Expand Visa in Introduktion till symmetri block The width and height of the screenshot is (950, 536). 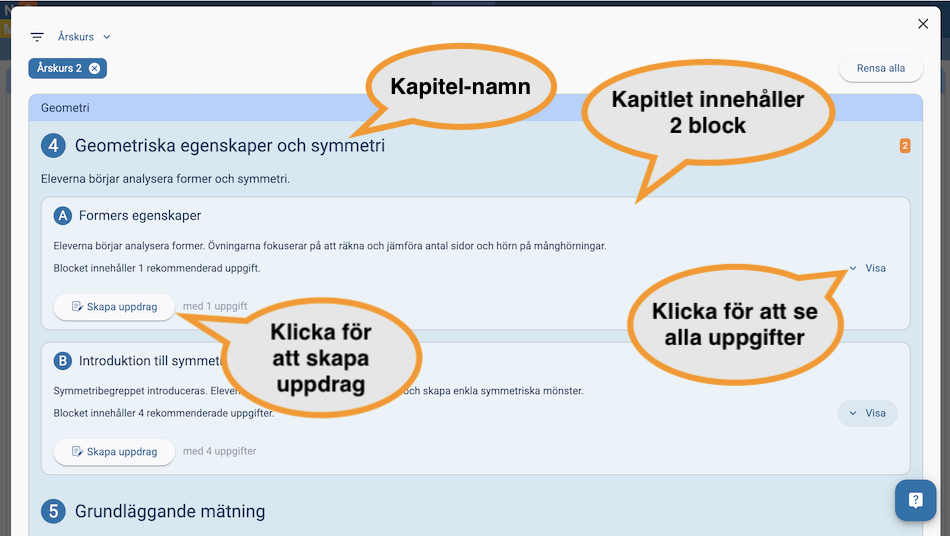coord(867,413)
